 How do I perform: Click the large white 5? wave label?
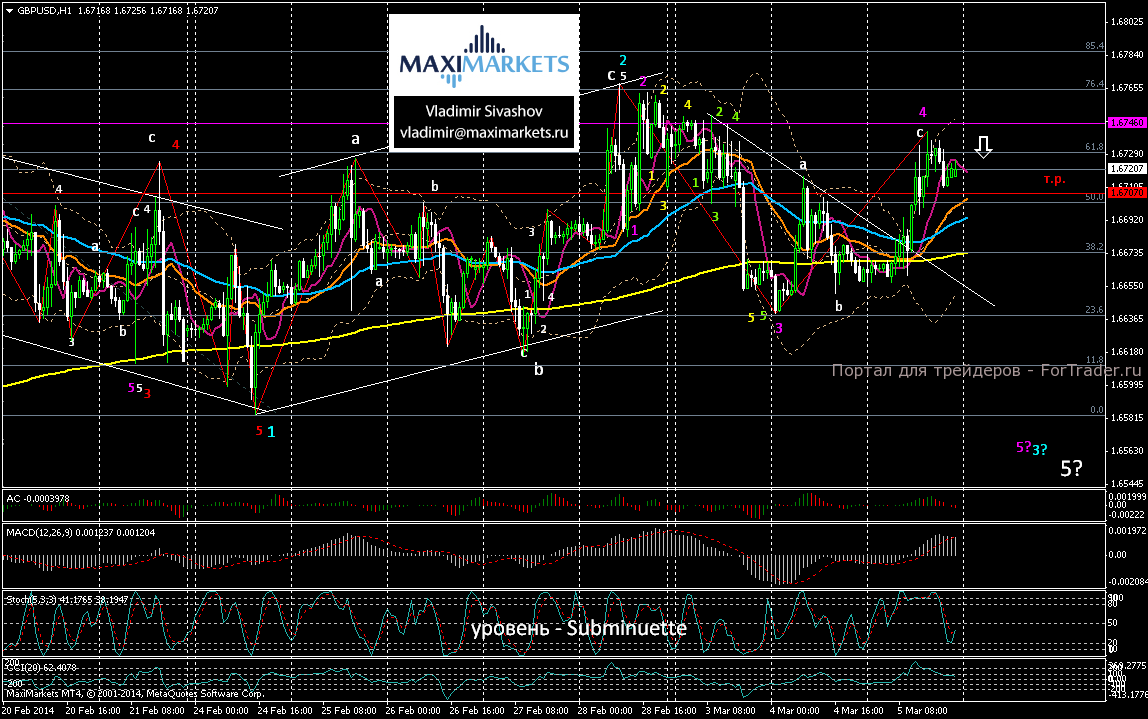coord(1071,468)
